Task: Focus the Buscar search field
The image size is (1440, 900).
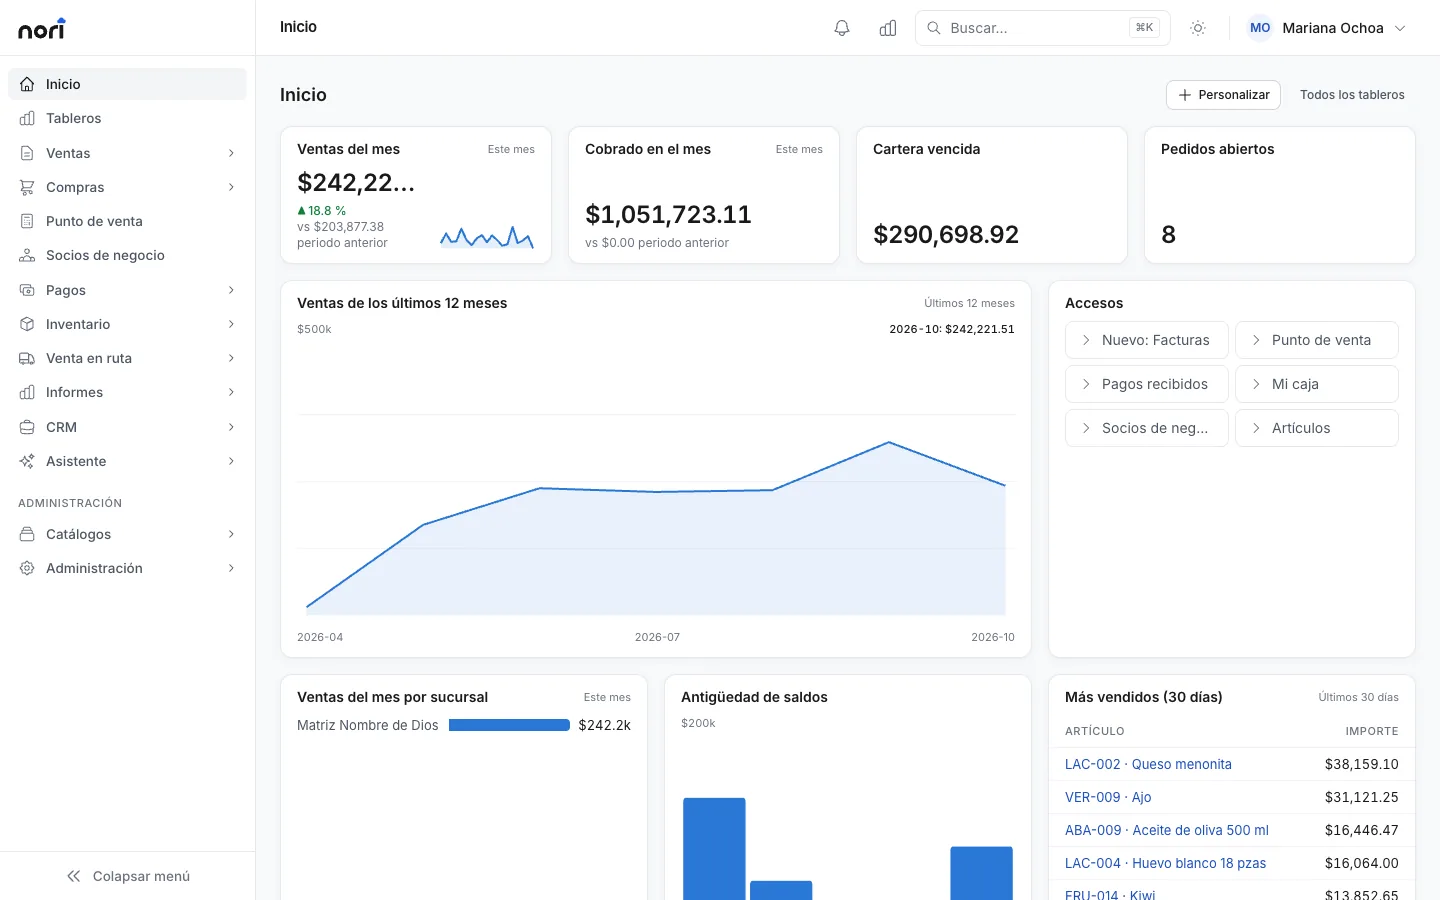Action: coord(1043,28)
